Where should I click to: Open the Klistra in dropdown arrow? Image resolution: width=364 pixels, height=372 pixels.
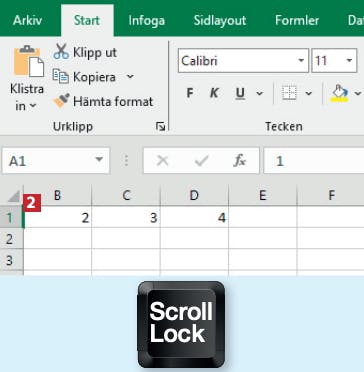(x=33, y=106)
